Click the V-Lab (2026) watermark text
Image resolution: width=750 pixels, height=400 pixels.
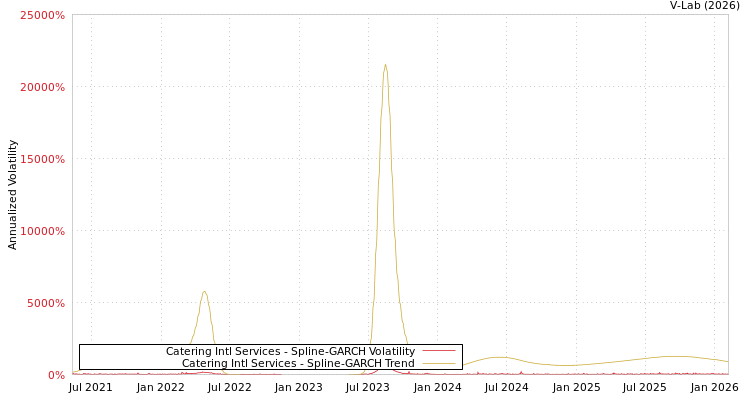pos(705,6)
